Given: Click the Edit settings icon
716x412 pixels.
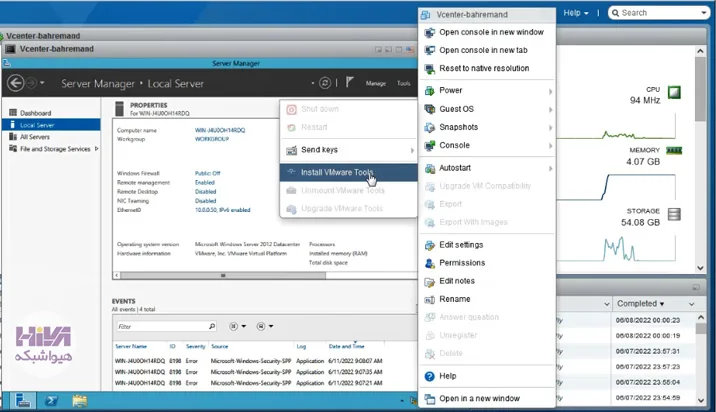Looking at the screenshot, I should [429, 245].
